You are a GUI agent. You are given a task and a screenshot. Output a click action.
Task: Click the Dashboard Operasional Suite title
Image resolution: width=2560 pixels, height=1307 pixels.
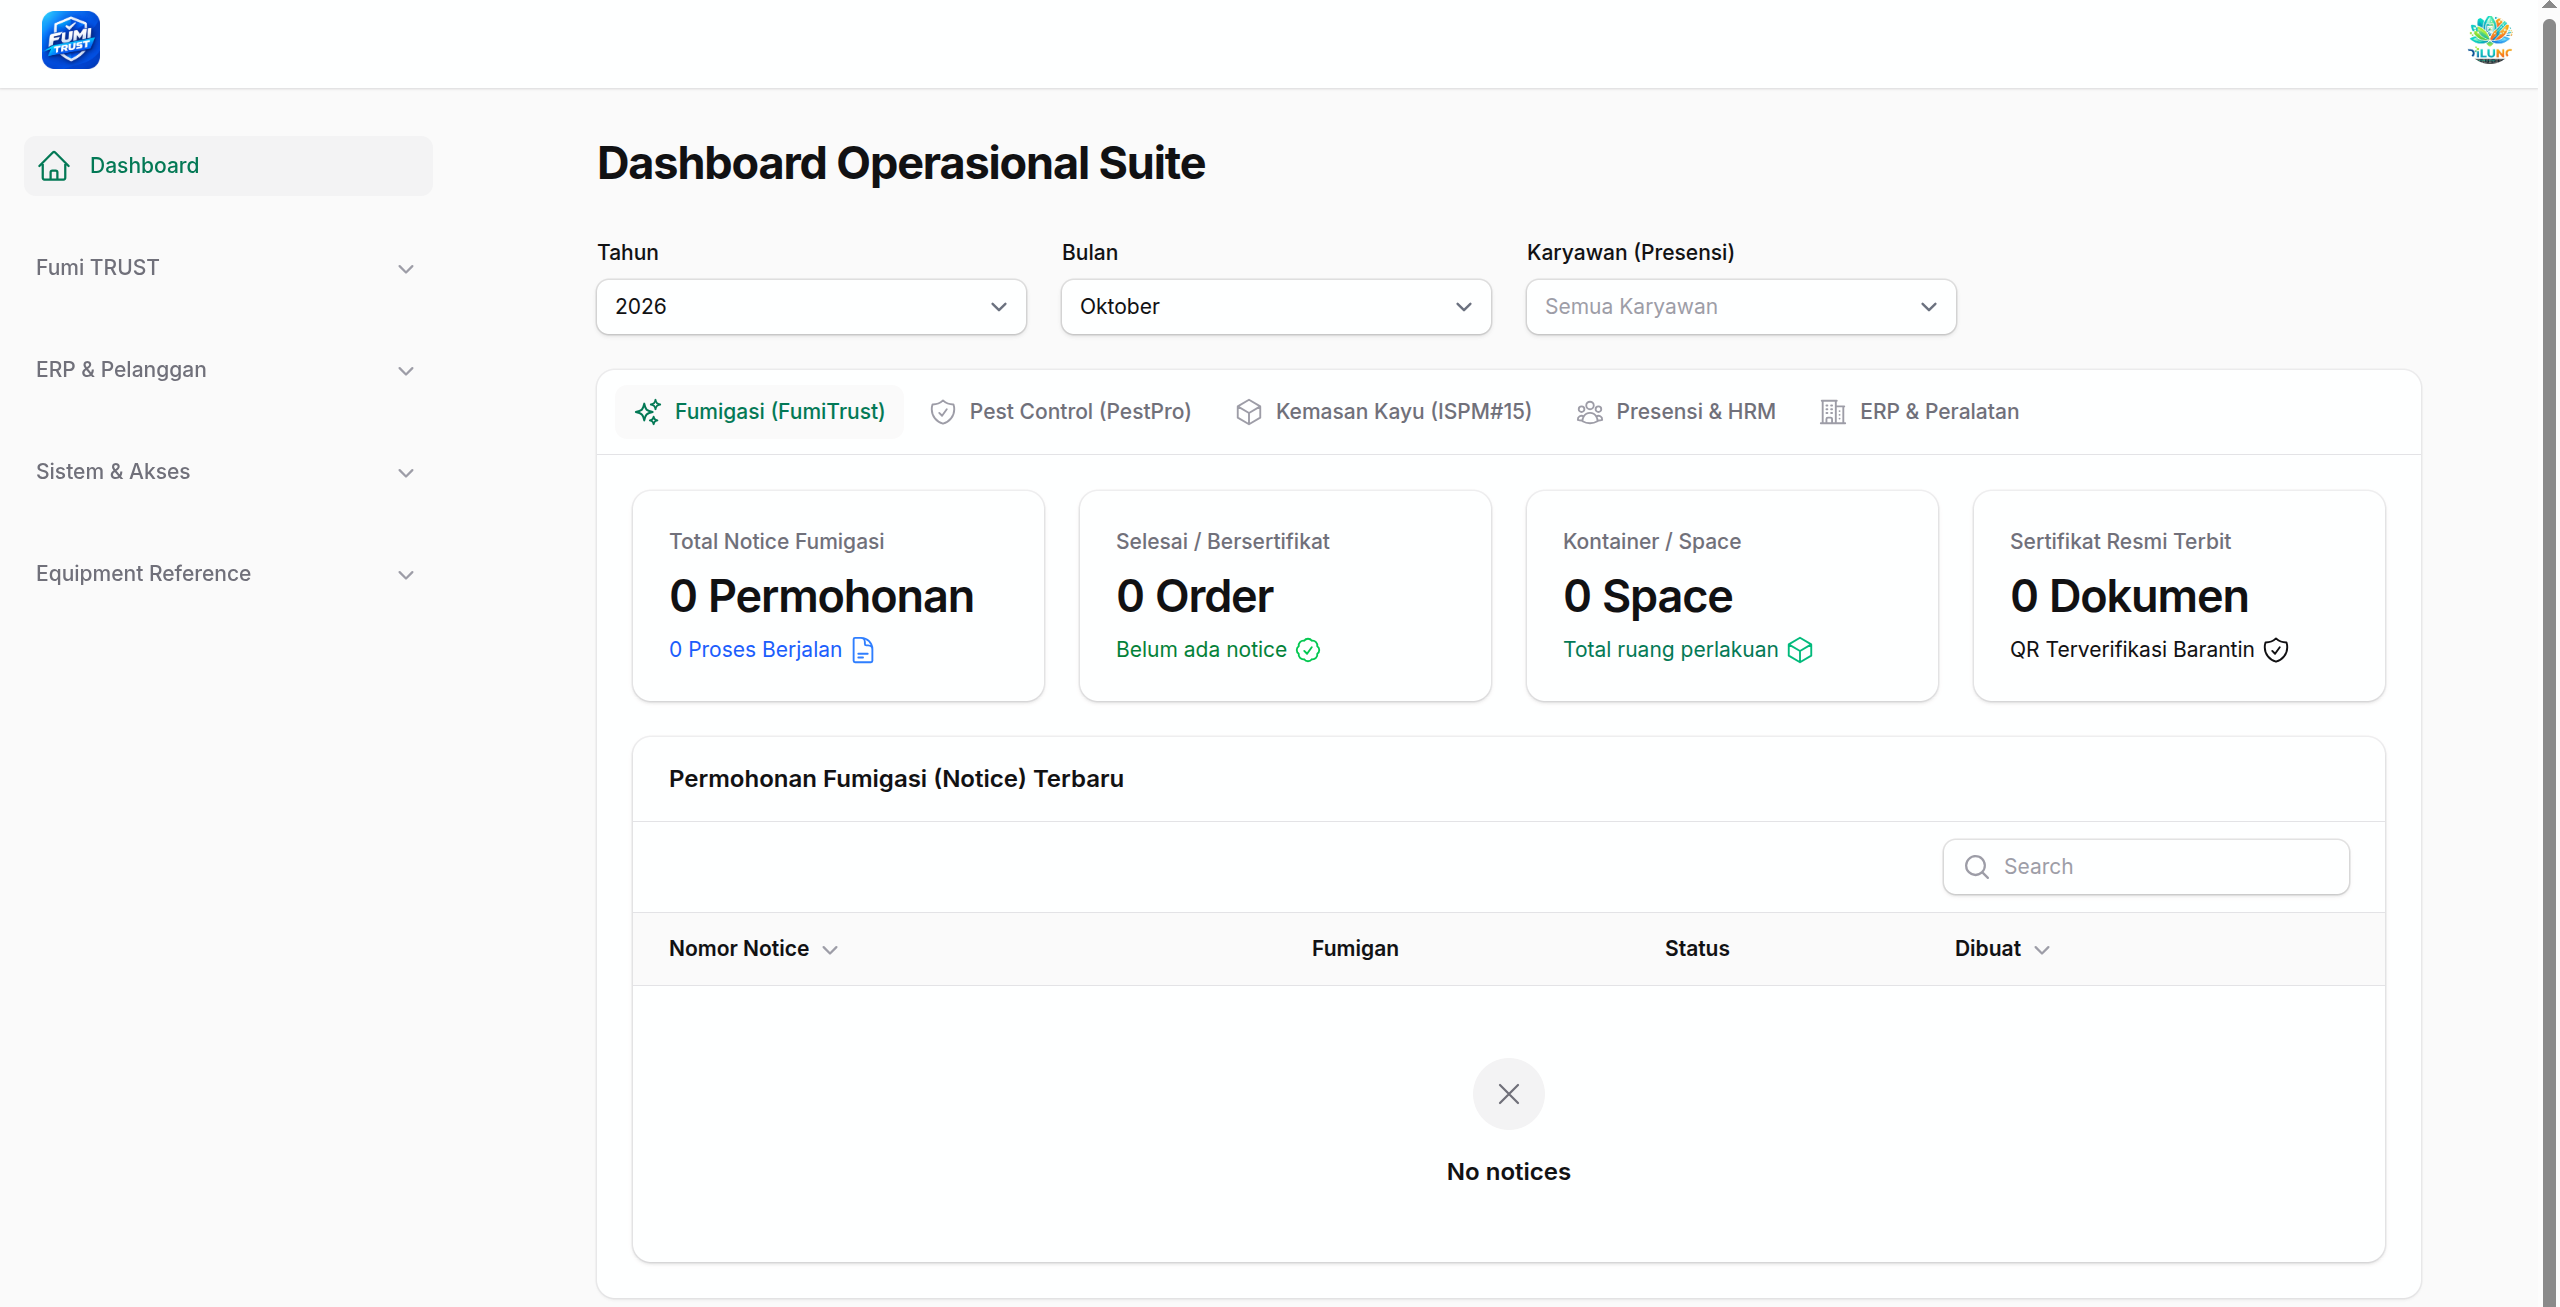coord(901,163)
